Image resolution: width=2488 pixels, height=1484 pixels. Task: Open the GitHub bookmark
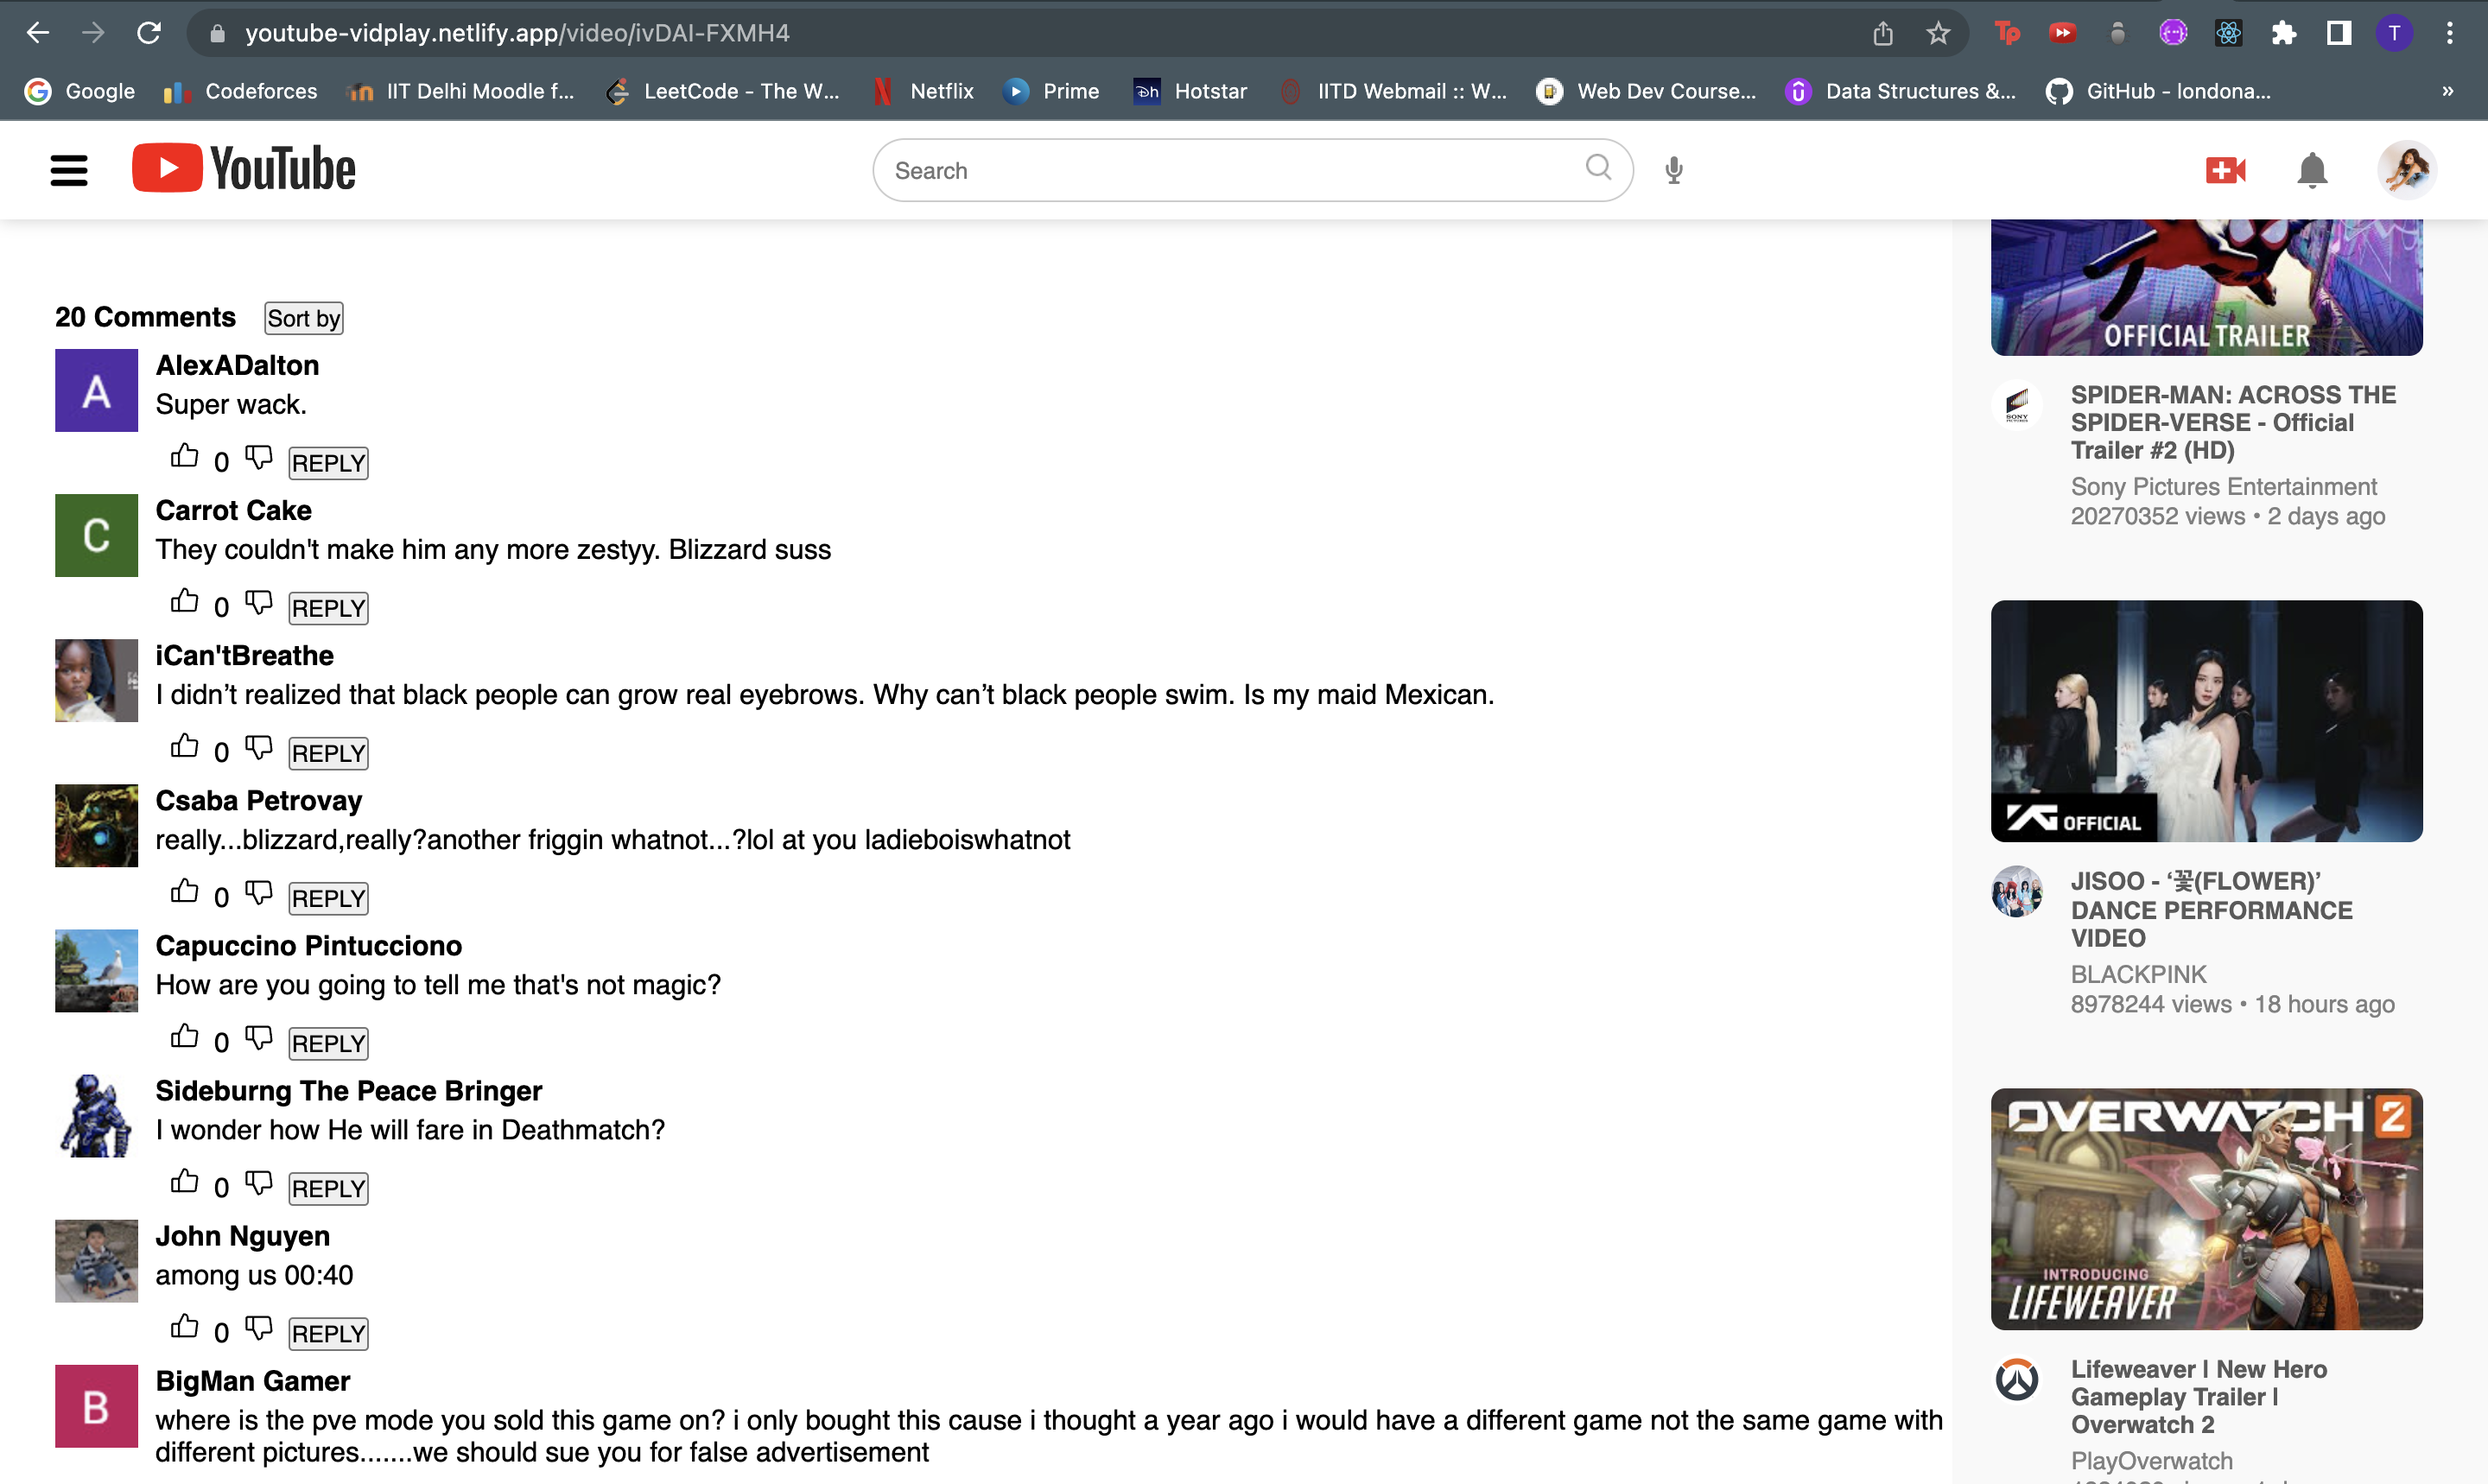(x=2159, y=91)
